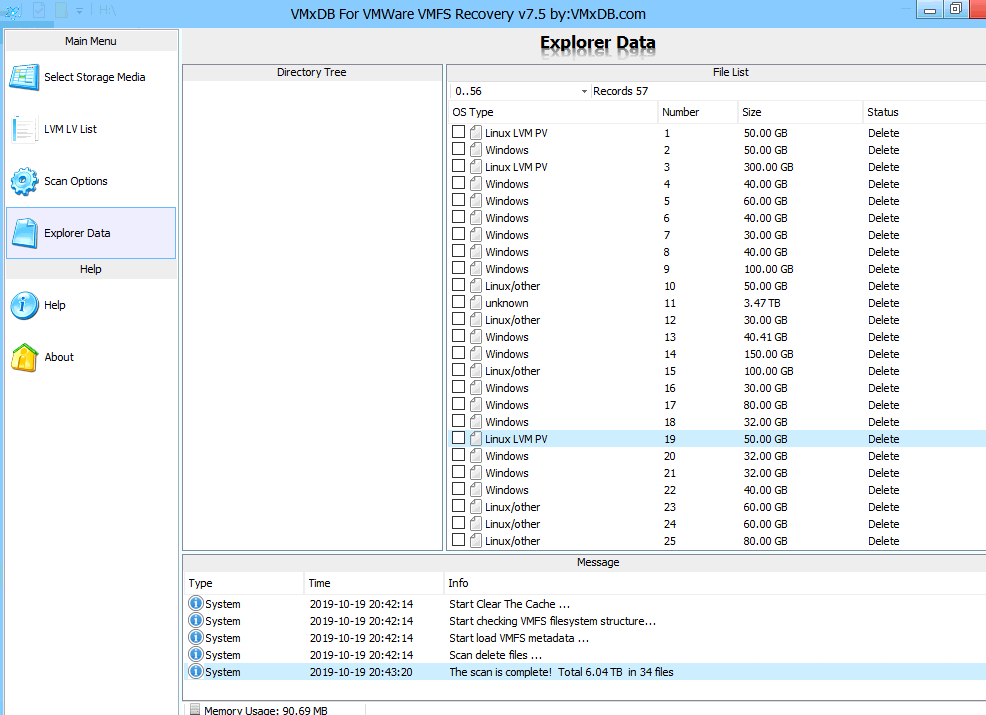Click the file icon for record number 22
This screenshot has width=986, height=715.
475,489
